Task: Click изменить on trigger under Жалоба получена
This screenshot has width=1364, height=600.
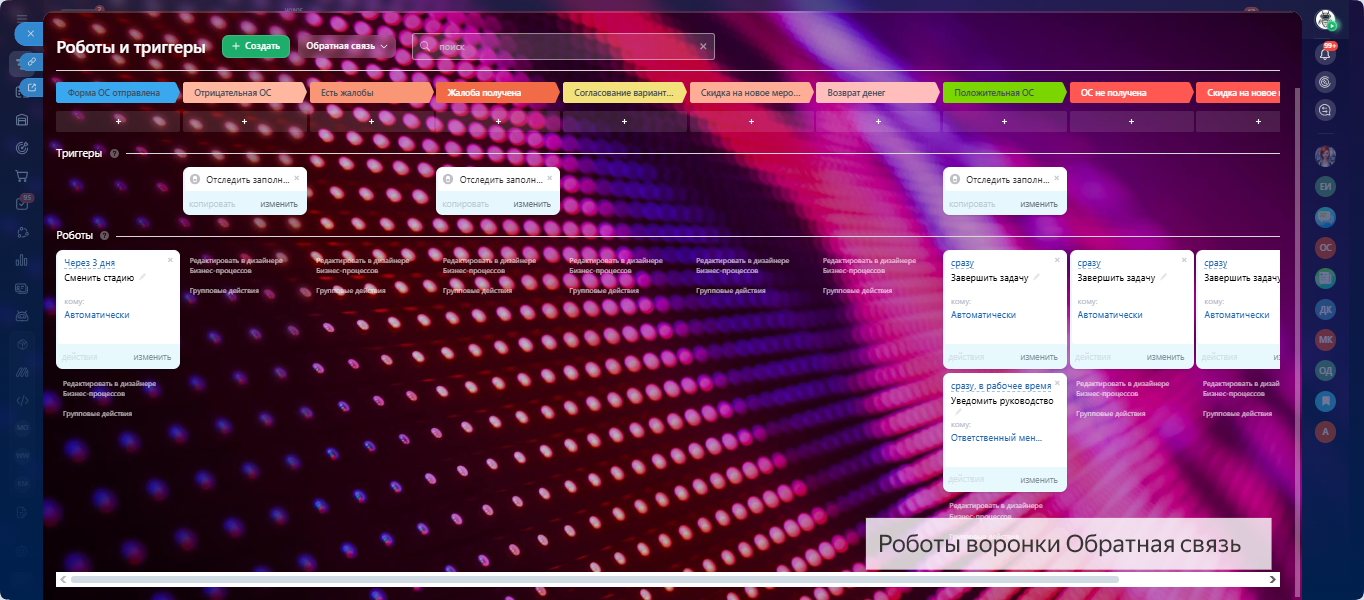Action: point(532,204)
